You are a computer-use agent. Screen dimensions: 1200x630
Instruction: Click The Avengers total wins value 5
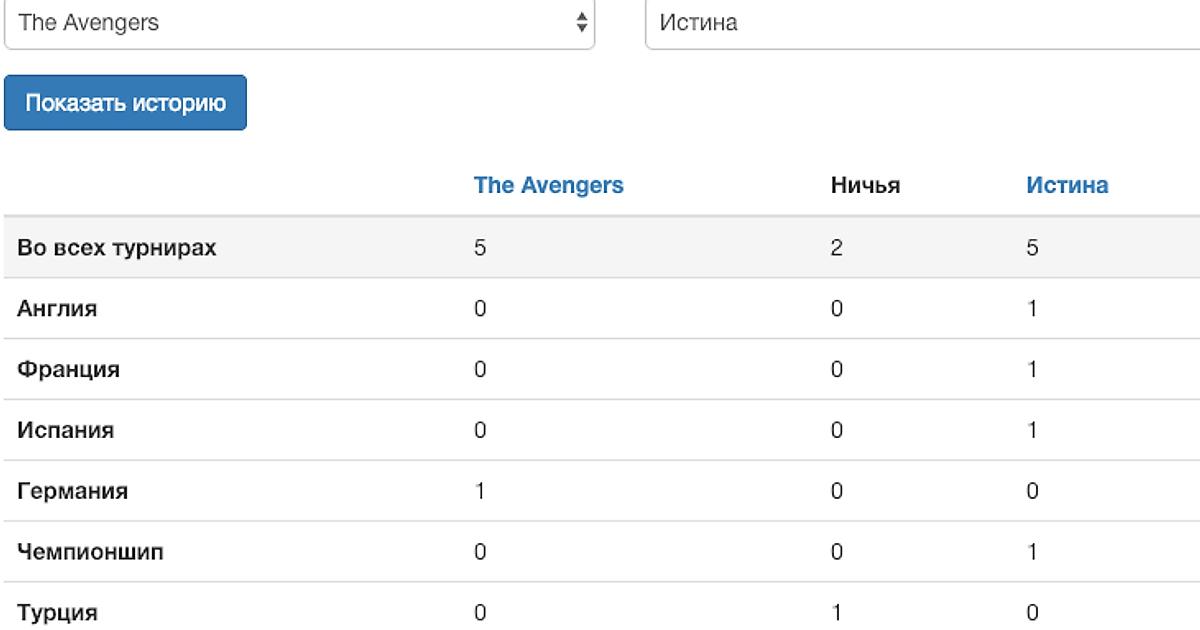(480, 248)
